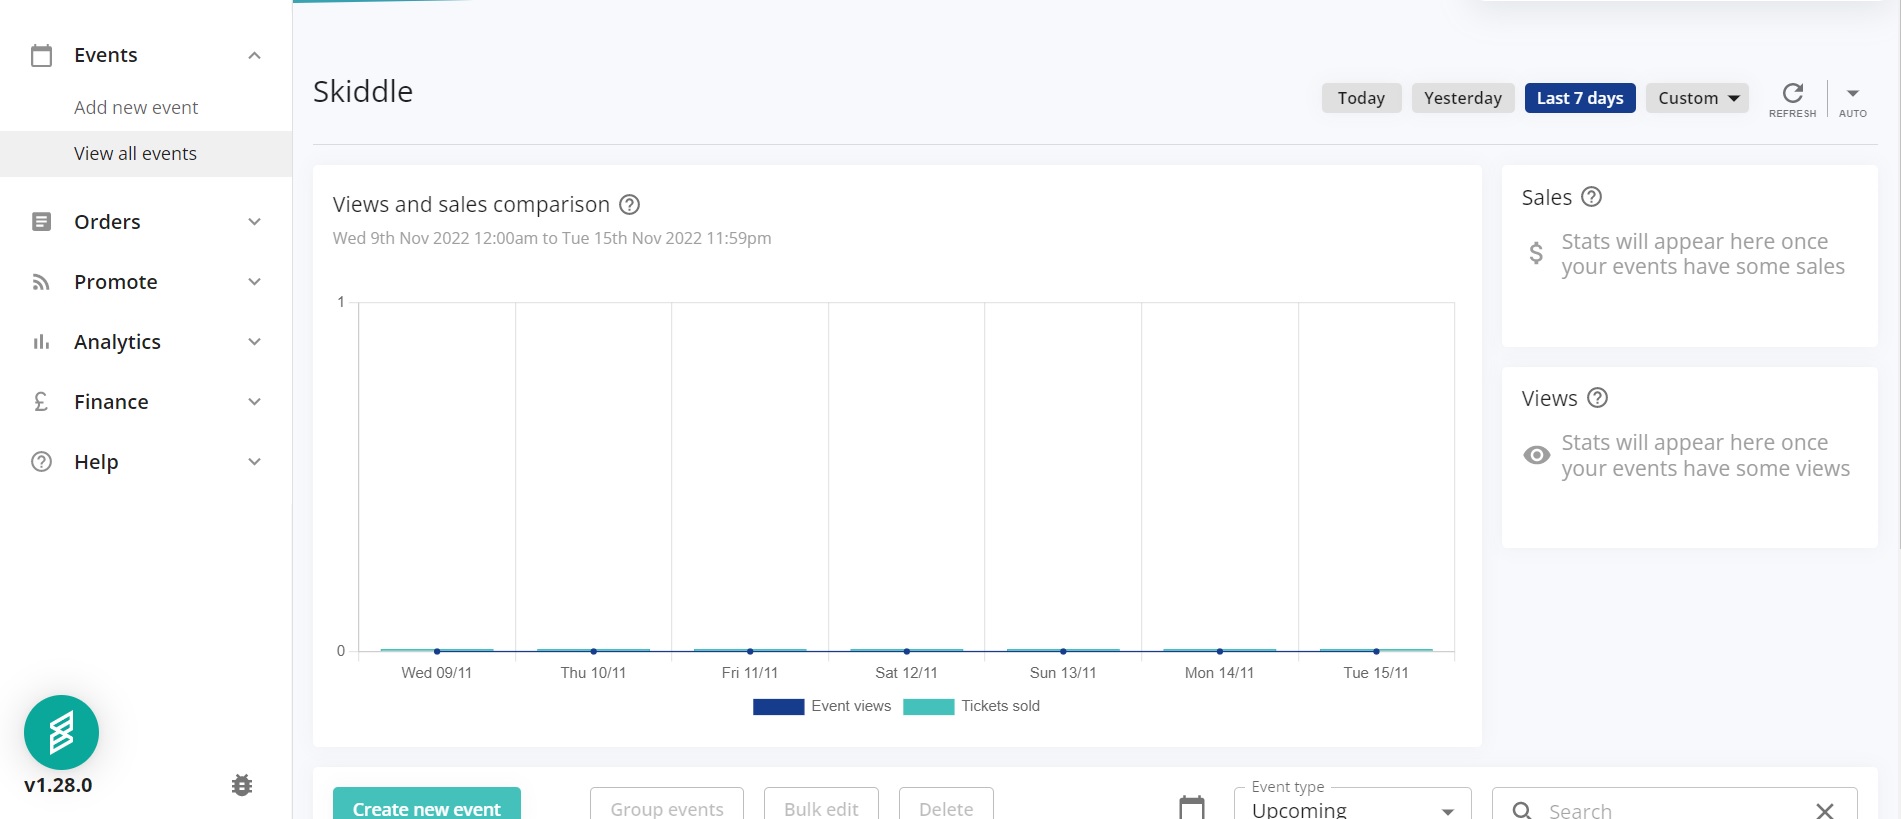Expand the Promote menu section
1901x819 pixels.
point(255,282)
